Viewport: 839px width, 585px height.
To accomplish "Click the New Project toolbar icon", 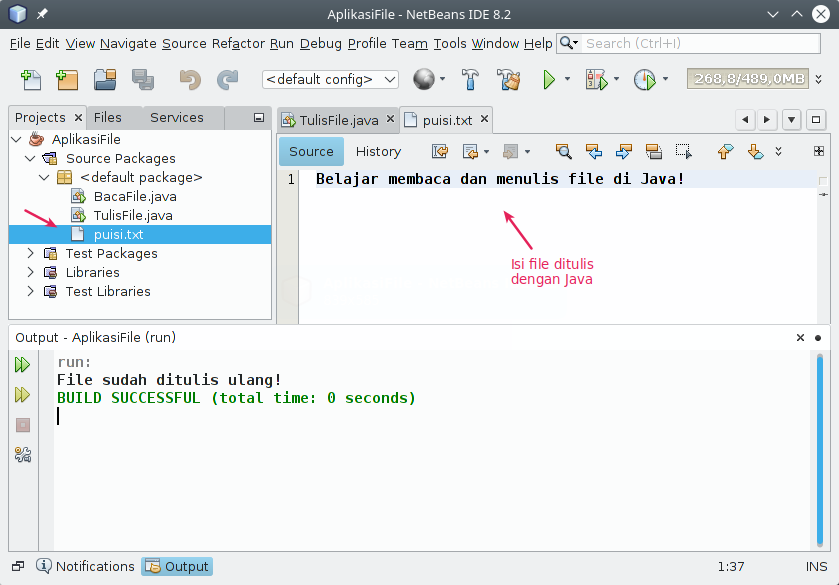I will [x=66, y=78].
